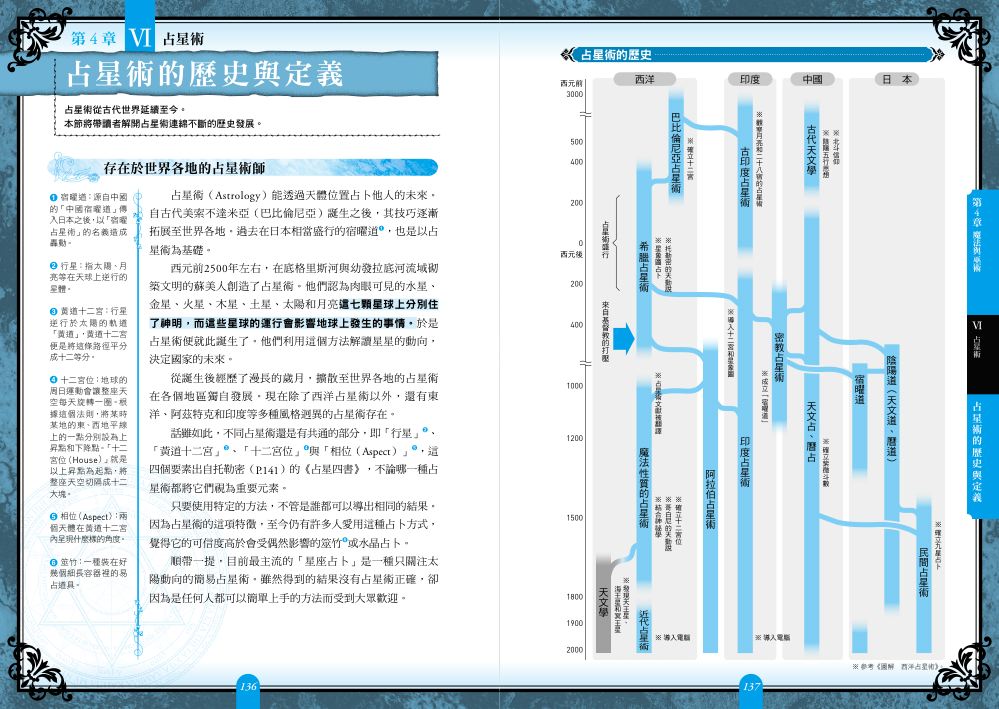Click the 阿拉伯占星術 band in the chart
Image resolution: width=999 pixels, height=709 pixels.
710,498
